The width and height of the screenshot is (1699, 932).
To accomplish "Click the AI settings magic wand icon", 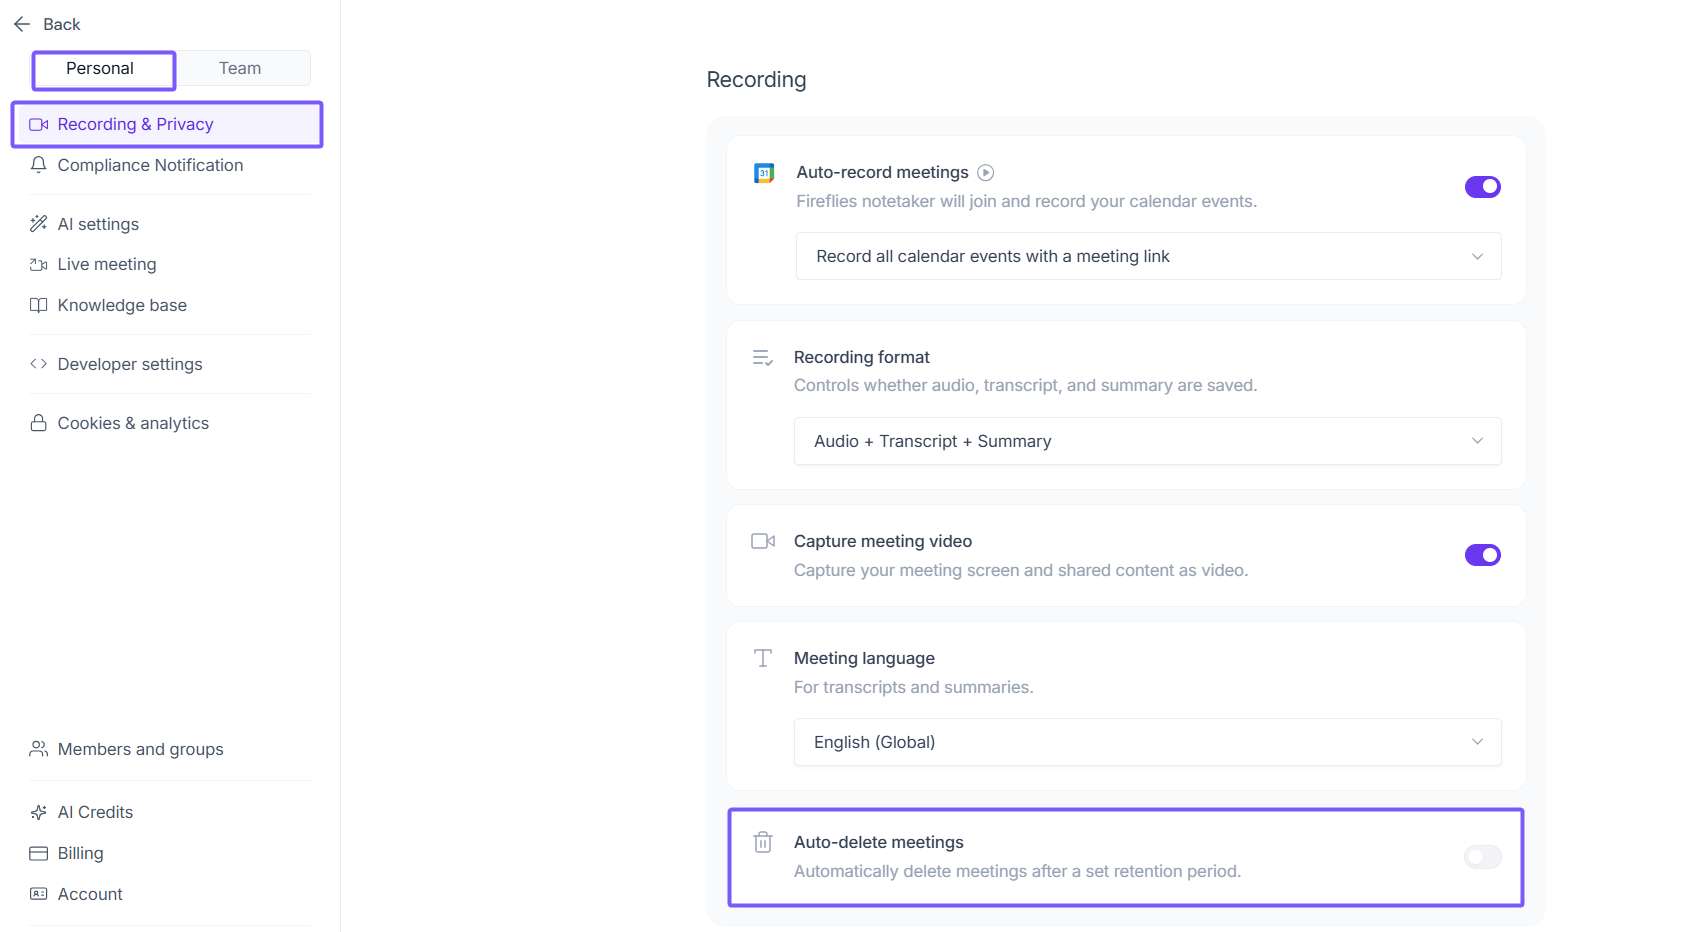I will pyautogui.click(x=39, y=224).
